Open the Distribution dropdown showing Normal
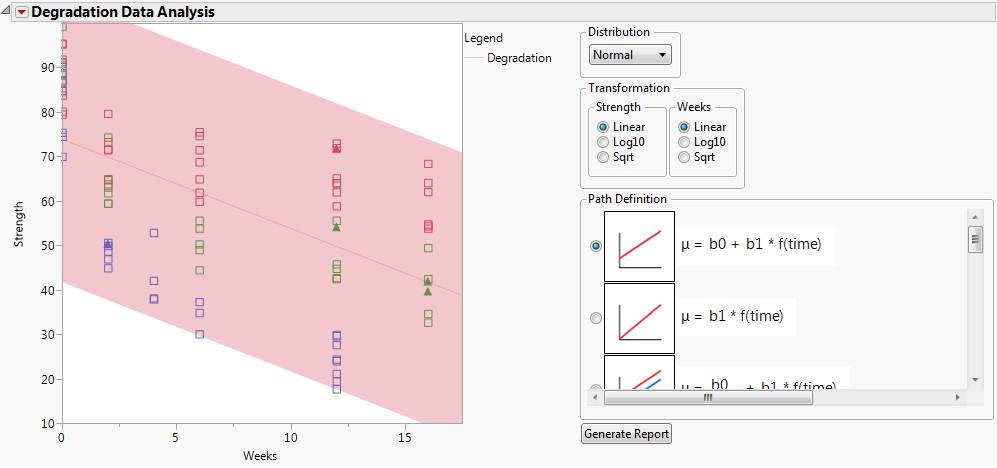The image size is (997, 468). (x=631, y=55)
